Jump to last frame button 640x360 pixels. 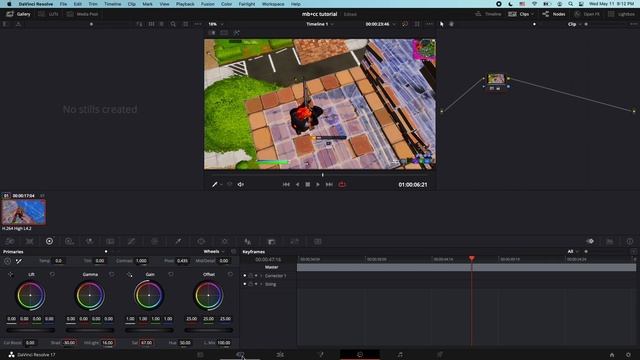click(x=329, y=184)
